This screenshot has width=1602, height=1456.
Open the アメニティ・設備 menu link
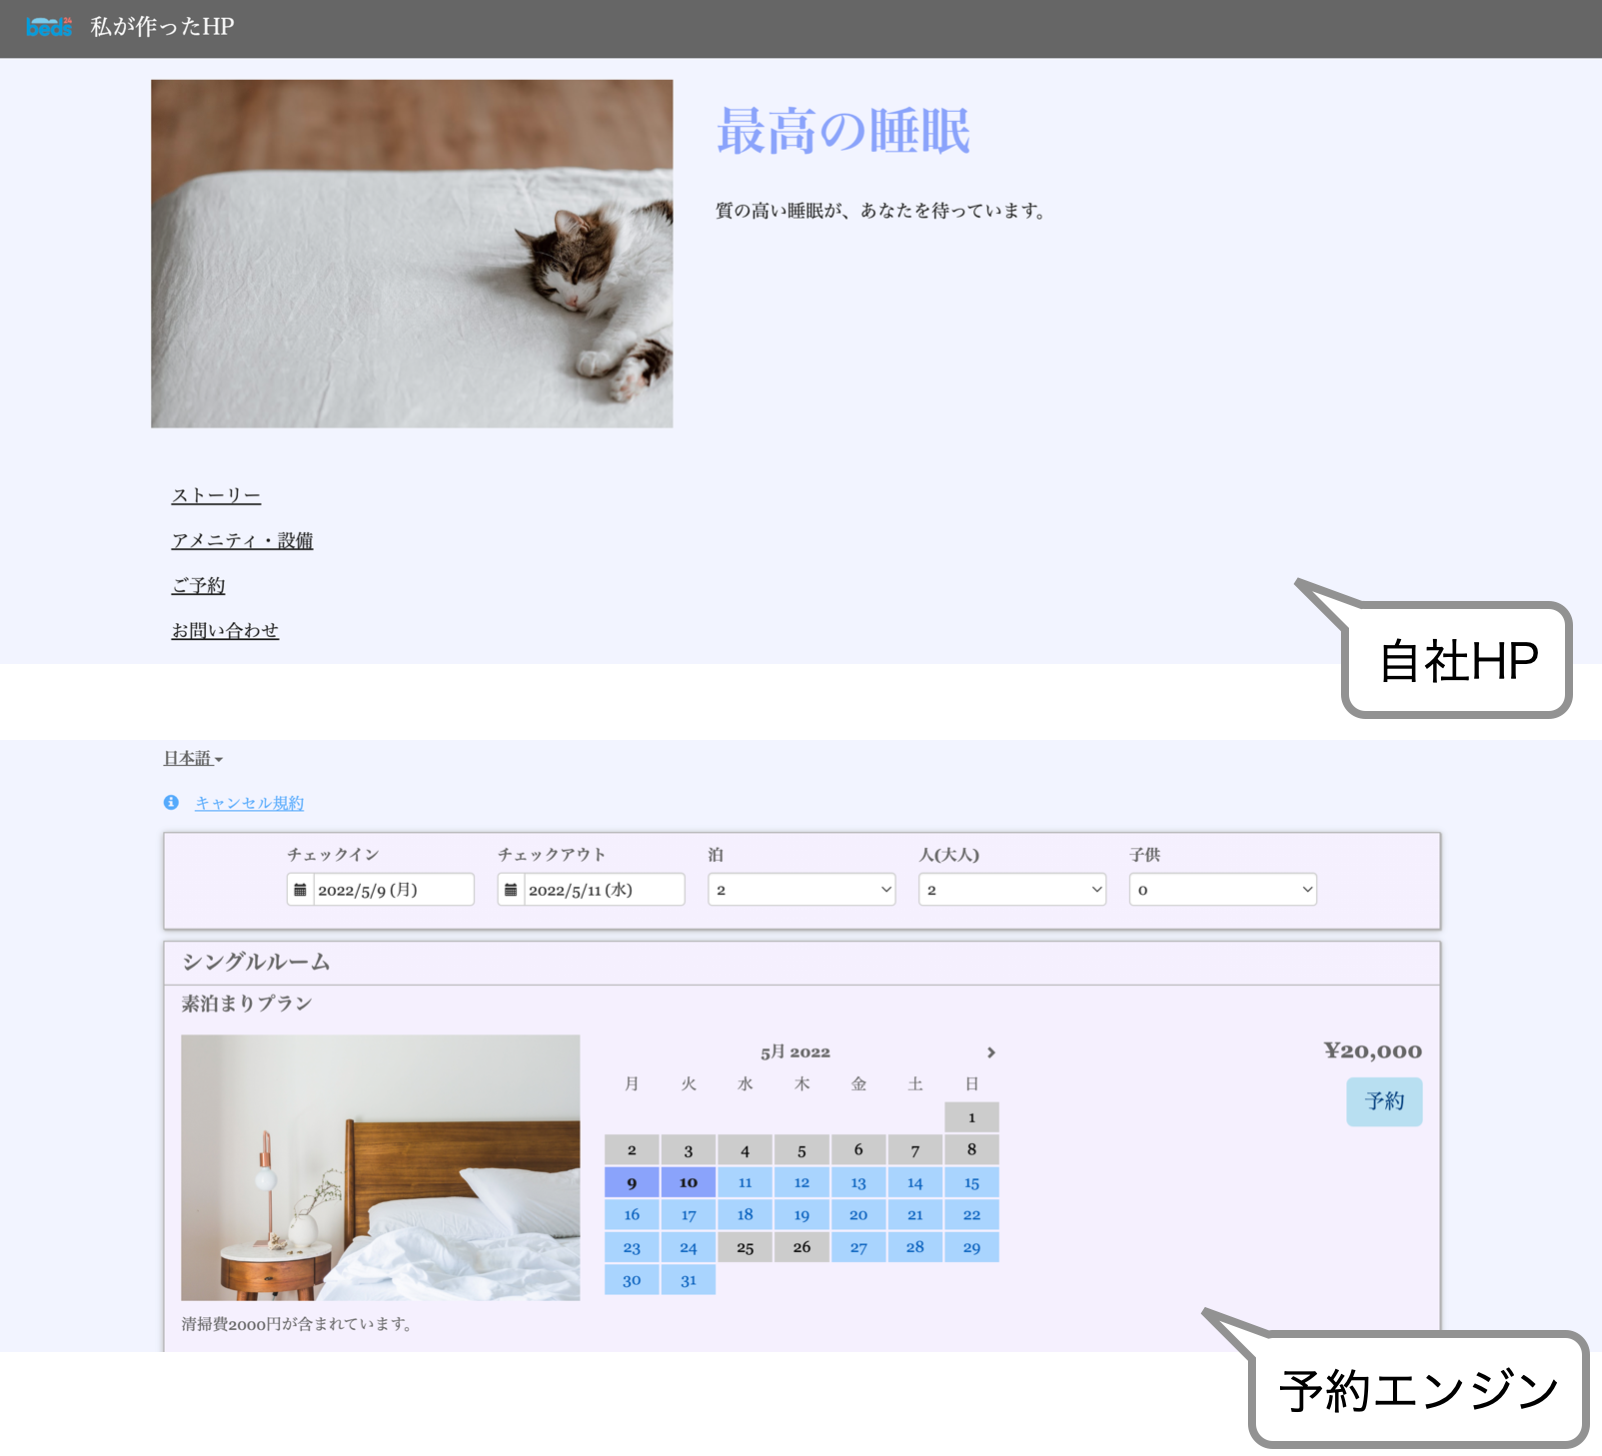pos(242,541)
